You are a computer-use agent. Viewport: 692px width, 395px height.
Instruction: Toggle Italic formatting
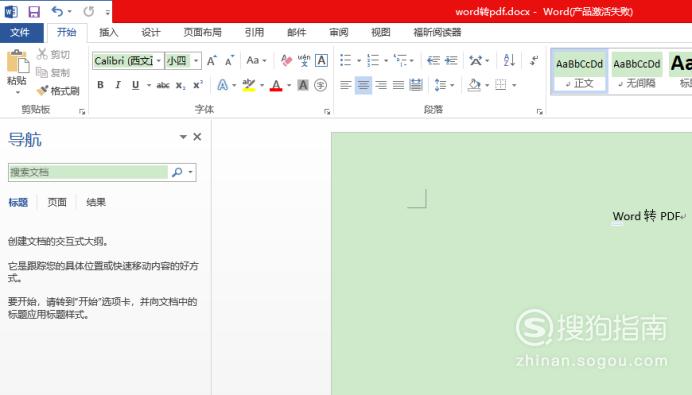118,85
